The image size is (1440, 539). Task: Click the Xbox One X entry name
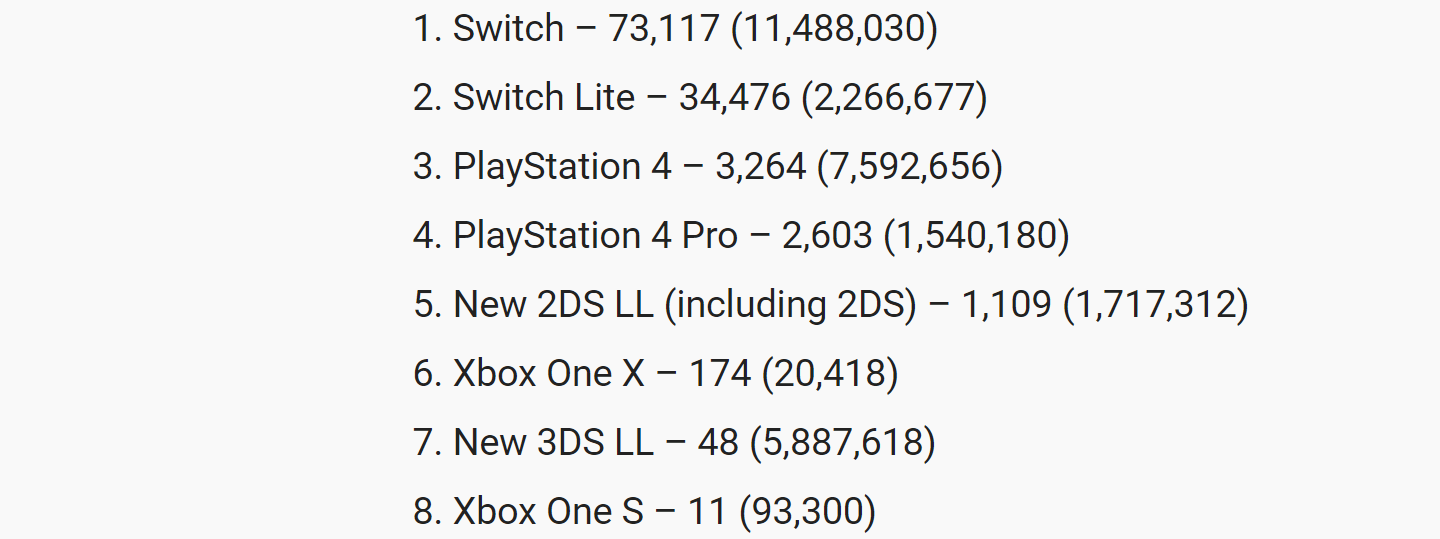coord(549,373)
